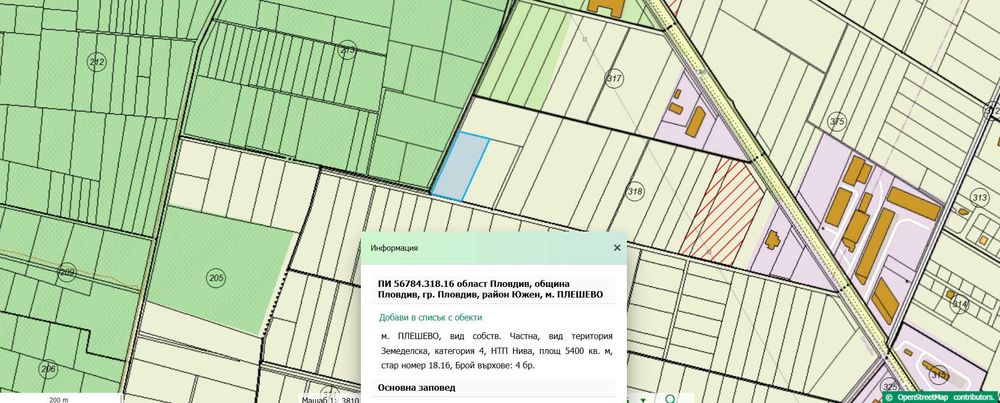Click the 200 m scale bar label
The width and height of the screenshot is (1000, 403).
click(59, 399)
